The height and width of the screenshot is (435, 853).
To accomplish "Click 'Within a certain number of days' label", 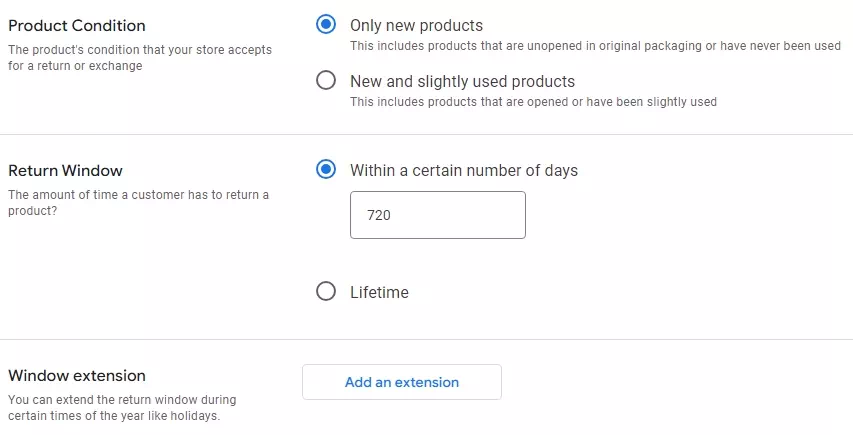I will [464, 170].
